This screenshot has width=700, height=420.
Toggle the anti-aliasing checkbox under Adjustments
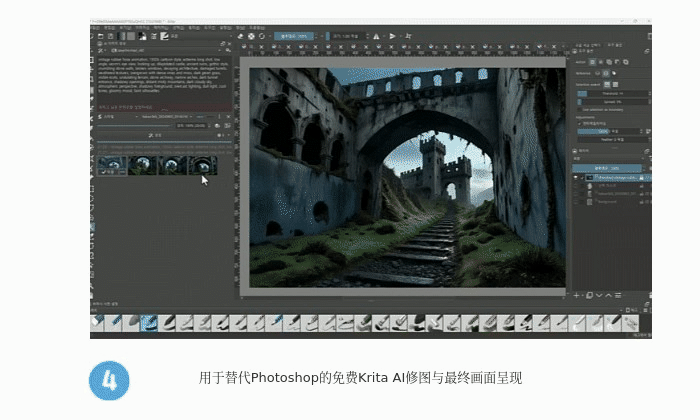579,123
